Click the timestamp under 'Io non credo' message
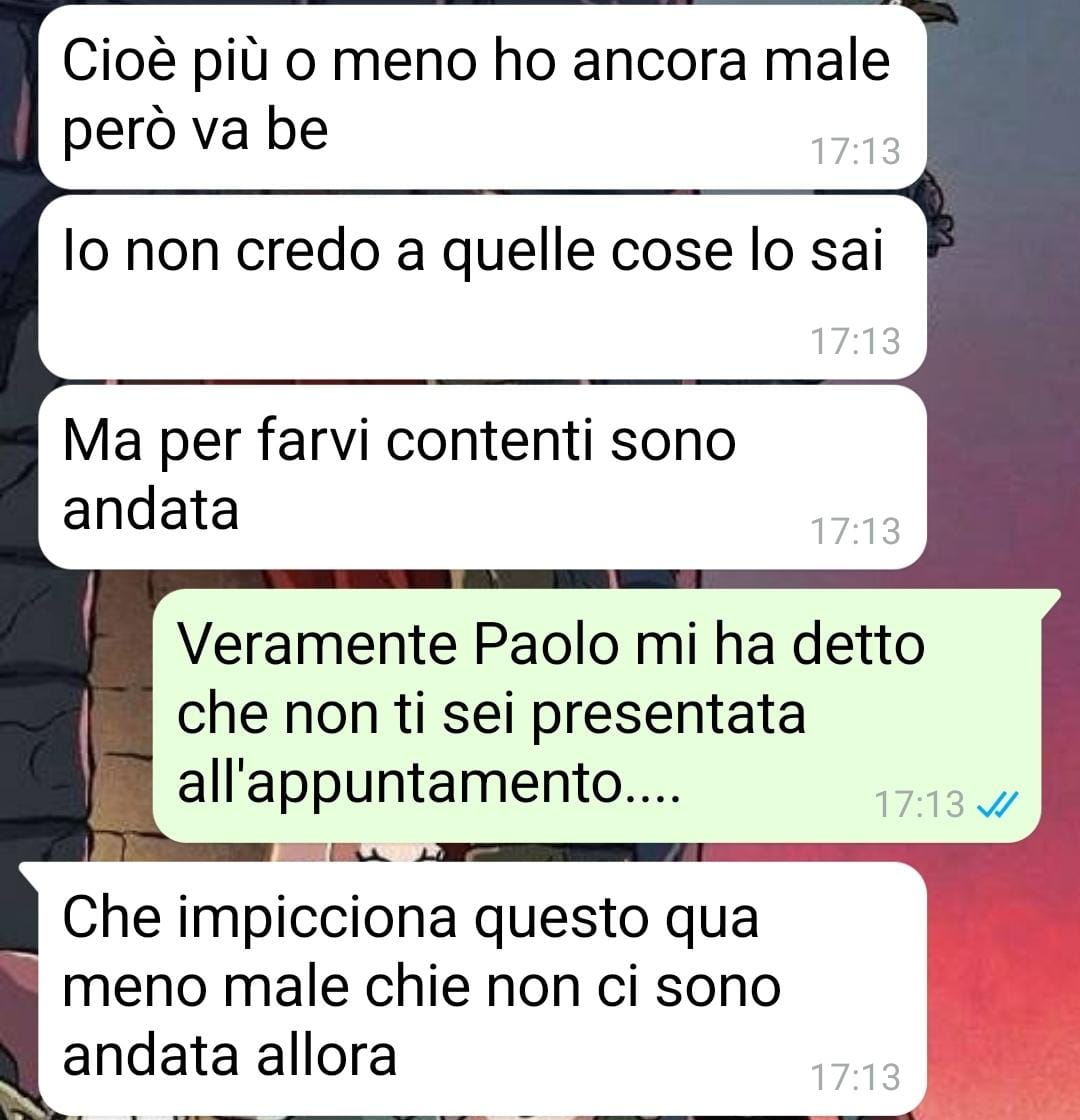1080x1120 pixels. (855, 341)
